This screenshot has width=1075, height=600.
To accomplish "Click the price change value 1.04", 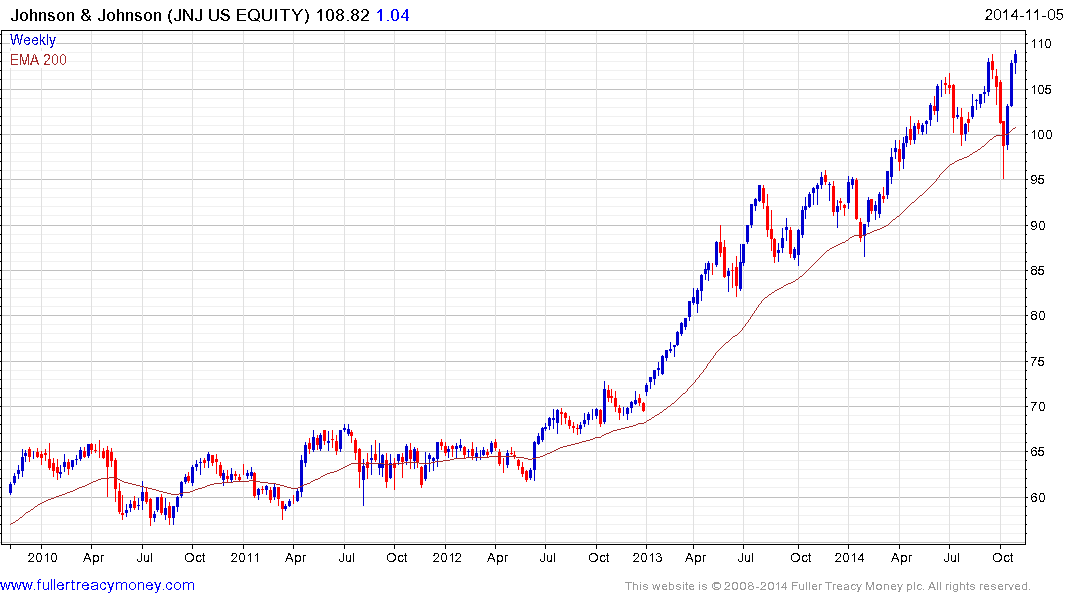I will pos(393,15).
